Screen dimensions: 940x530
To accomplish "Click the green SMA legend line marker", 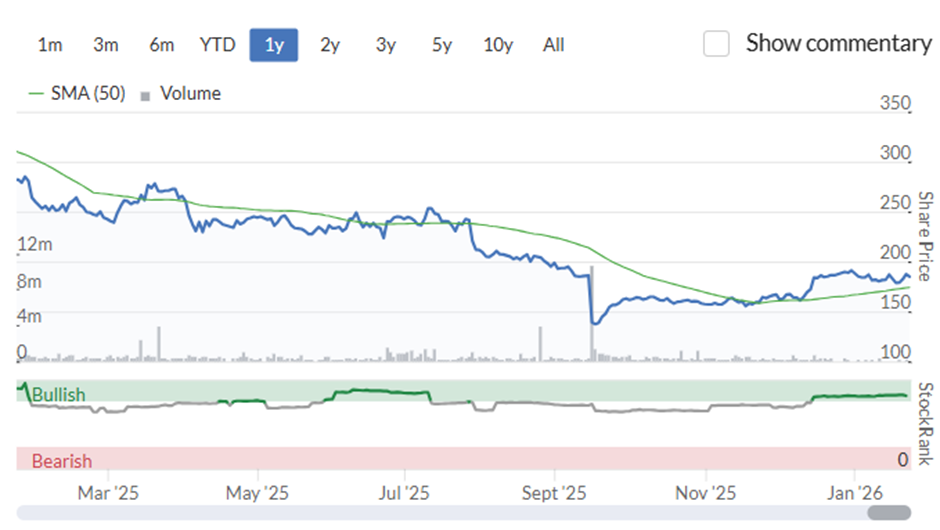I will tap(36, 94).
